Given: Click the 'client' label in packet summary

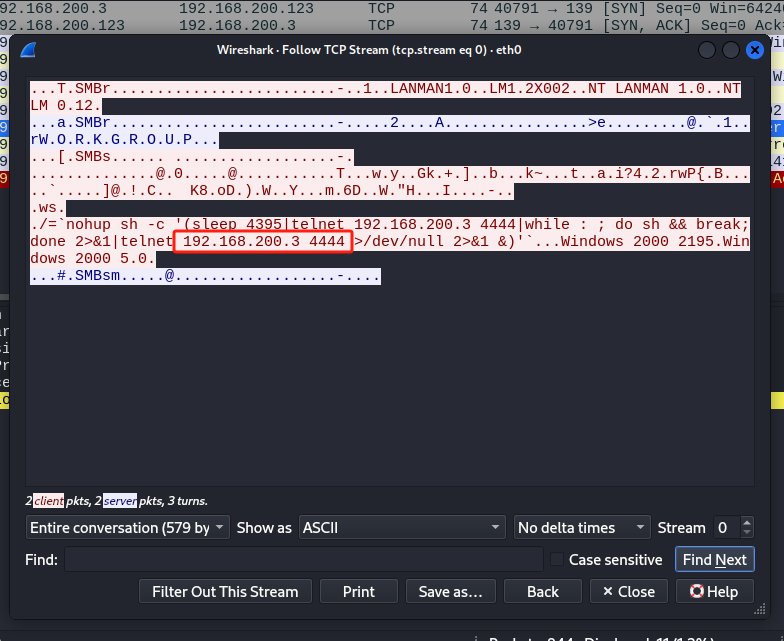Looking at the screenshot, I should [x=48, y=500].
